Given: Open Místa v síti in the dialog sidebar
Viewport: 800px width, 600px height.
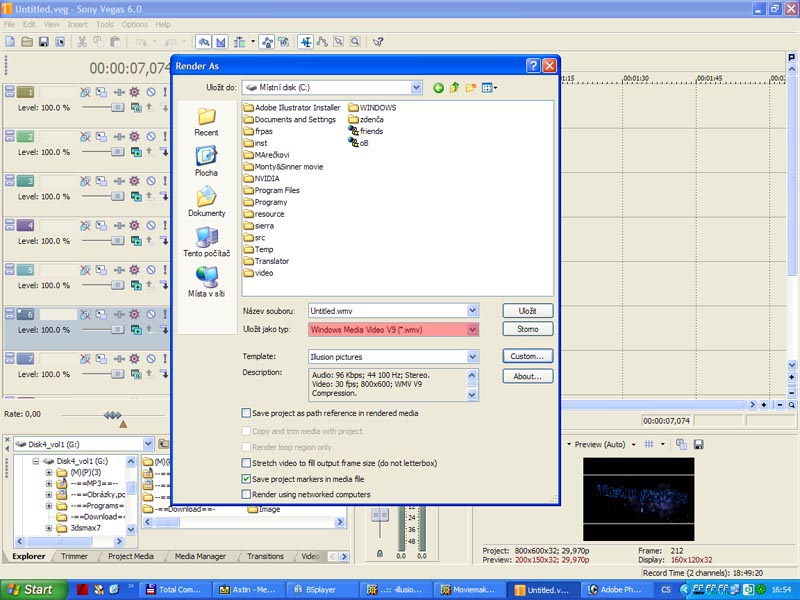Looking at the screenshot, I should (207, 282).
